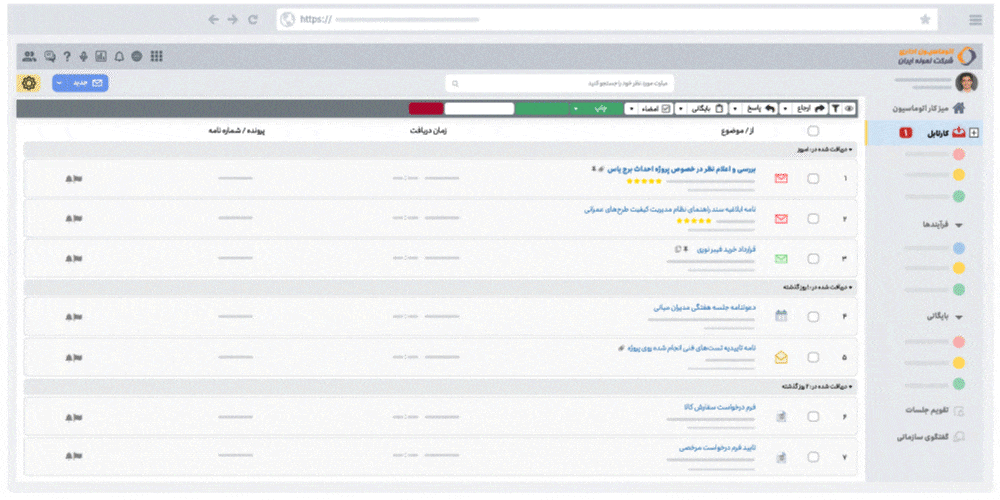Toggle the eye view icon in toolbar
This screenshot has height=500, width=1000.
click(850, 107)
